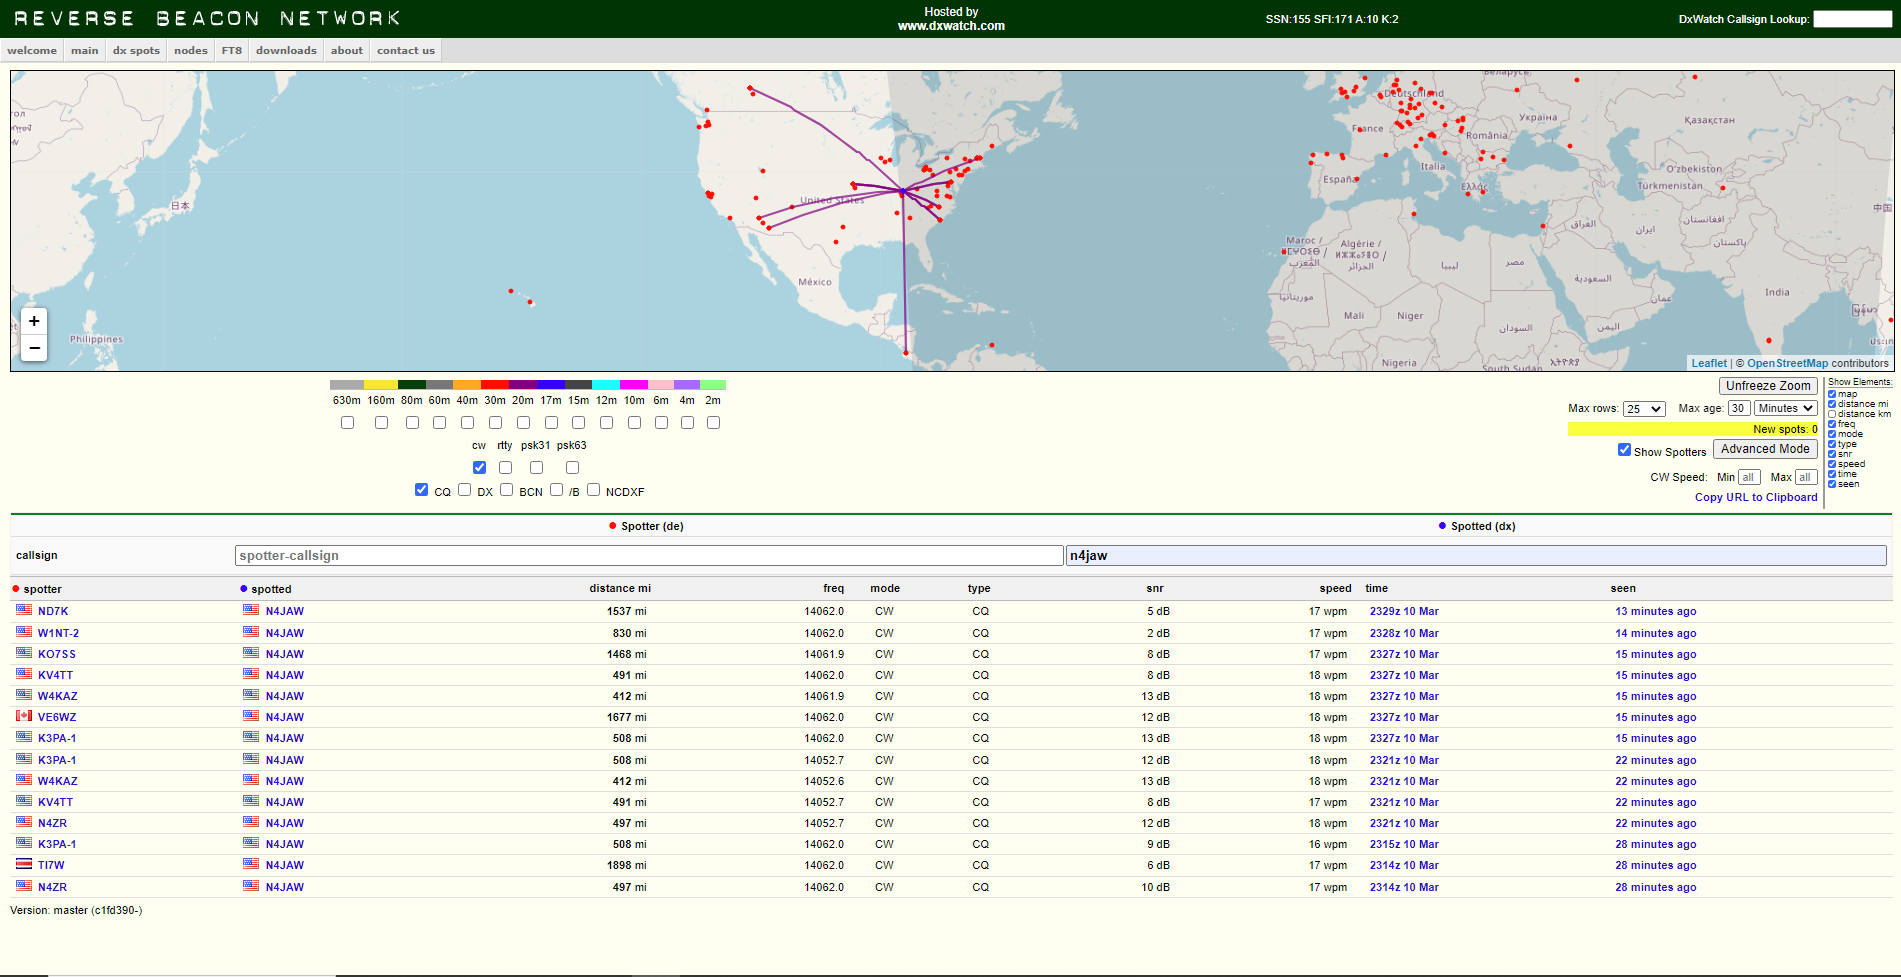The height and width of the screenshot is (977, 1901).
Task: Uncheck the map element checkbox
Action: [1832, 394]
